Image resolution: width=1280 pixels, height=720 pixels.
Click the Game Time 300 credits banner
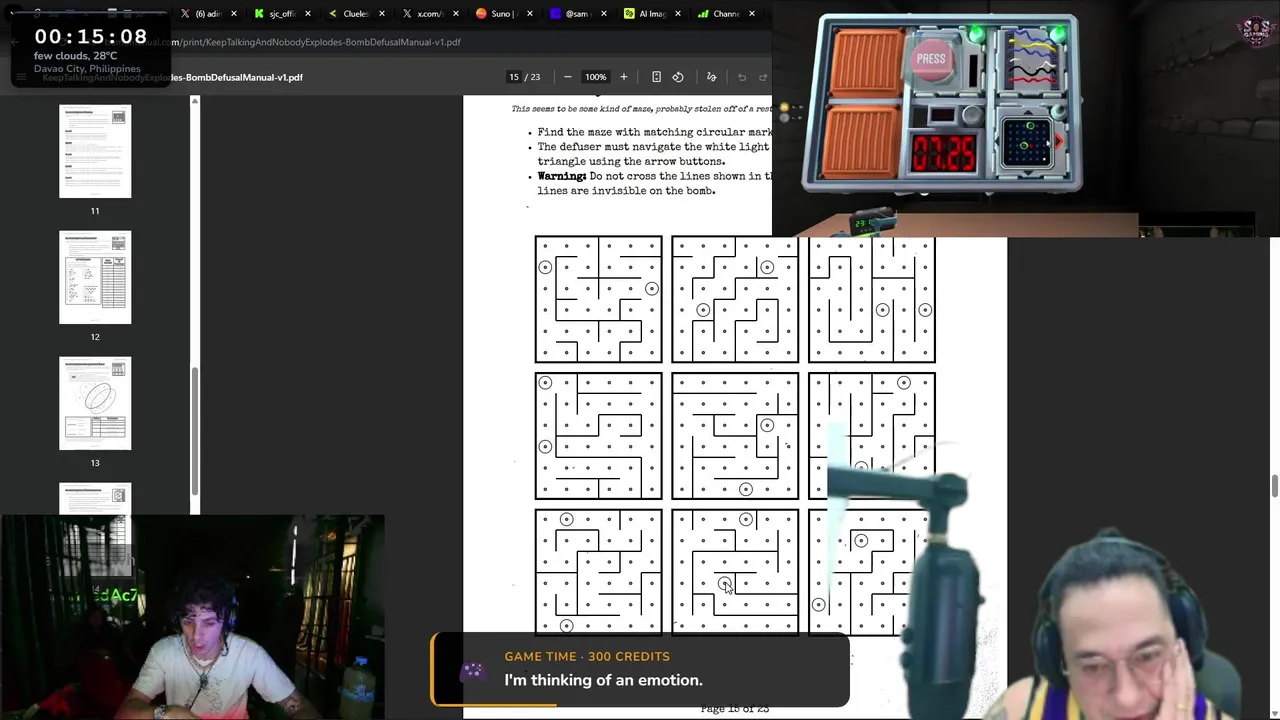[640, 669]
